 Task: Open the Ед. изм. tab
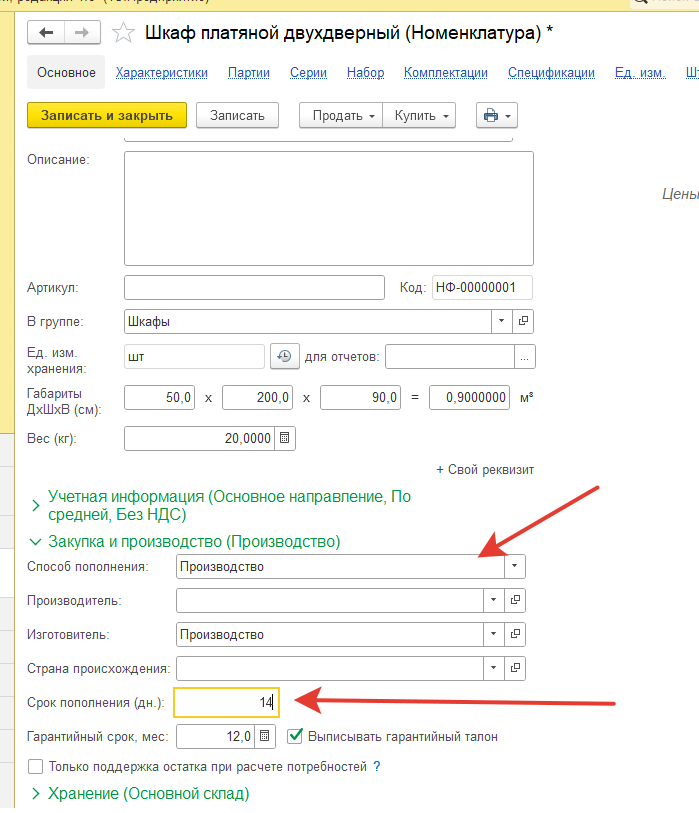coord(640,73)
